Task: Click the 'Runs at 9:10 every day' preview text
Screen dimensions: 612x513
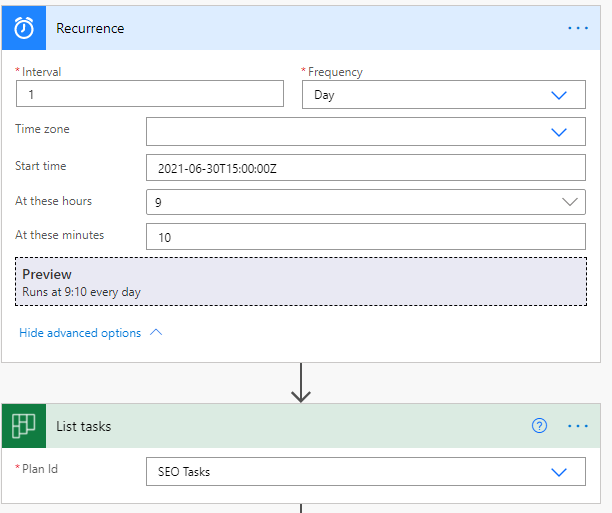Action: pos(81,292)
